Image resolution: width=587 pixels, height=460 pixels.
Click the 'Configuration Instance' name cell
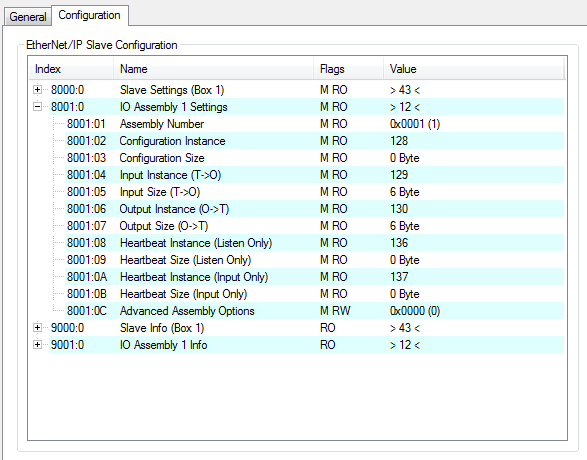pyautogui.click(x=172, y=141)
